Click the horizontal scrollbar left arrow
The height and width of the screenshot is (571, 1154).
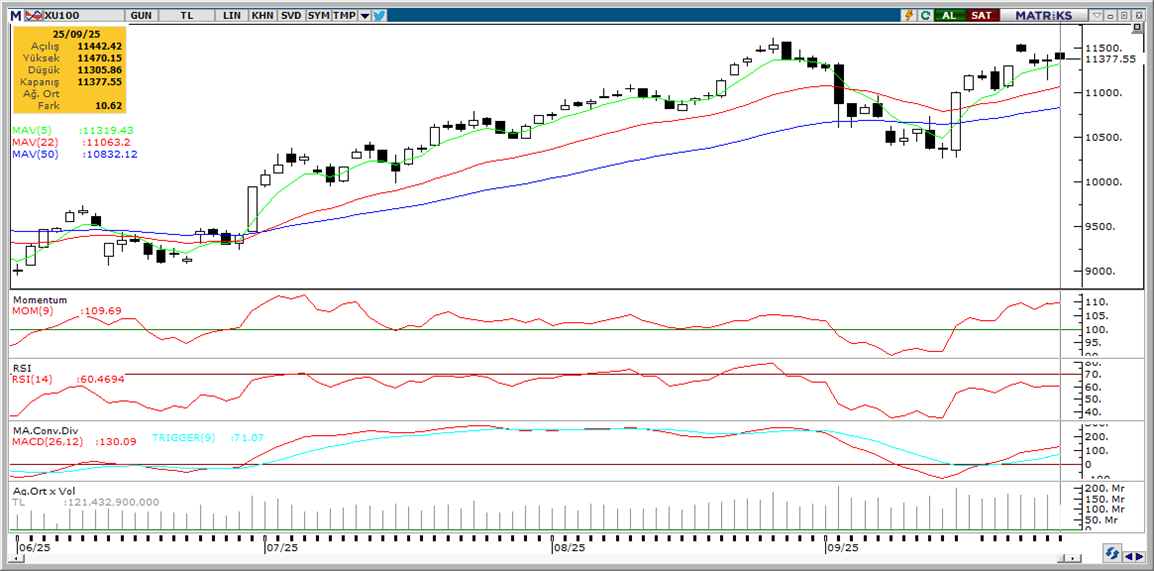coord(18,555)
